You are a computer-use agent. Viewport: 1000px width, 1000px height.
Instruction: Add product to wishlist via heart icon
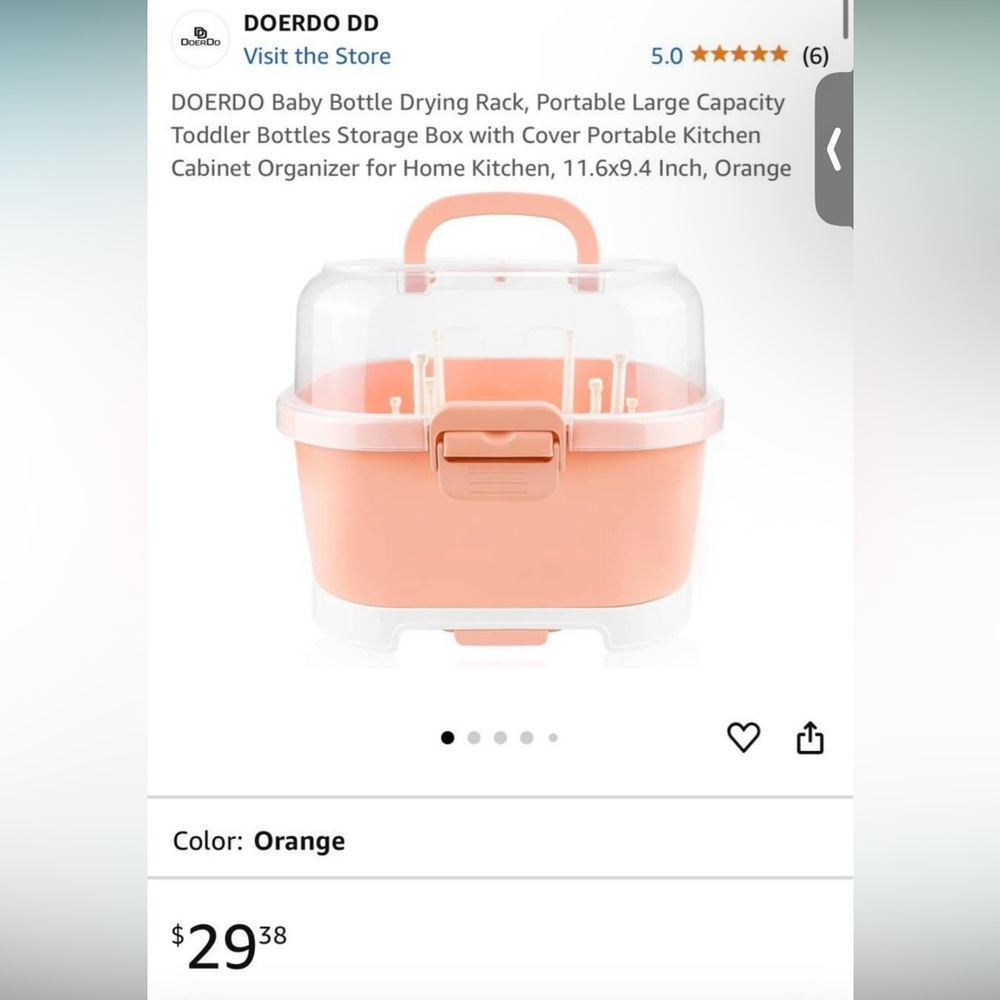pos(743,738)
